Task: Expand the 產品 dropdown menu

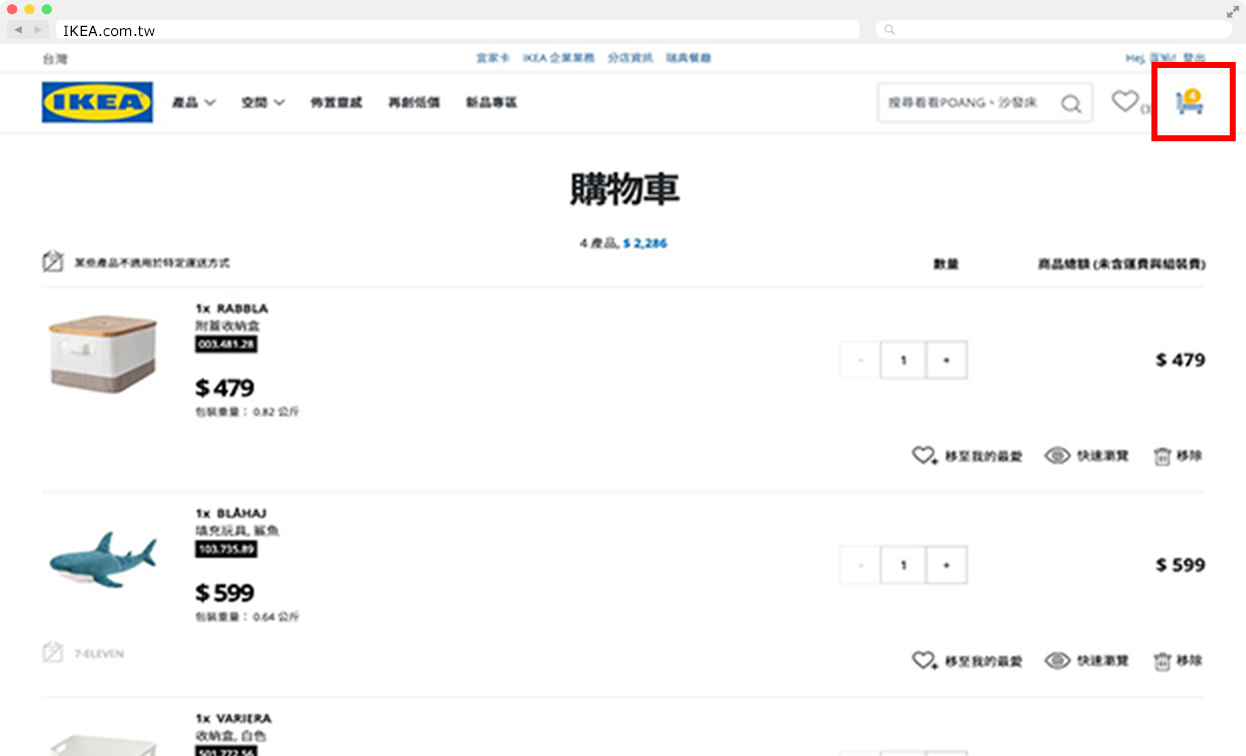Action: pos(193,103)
